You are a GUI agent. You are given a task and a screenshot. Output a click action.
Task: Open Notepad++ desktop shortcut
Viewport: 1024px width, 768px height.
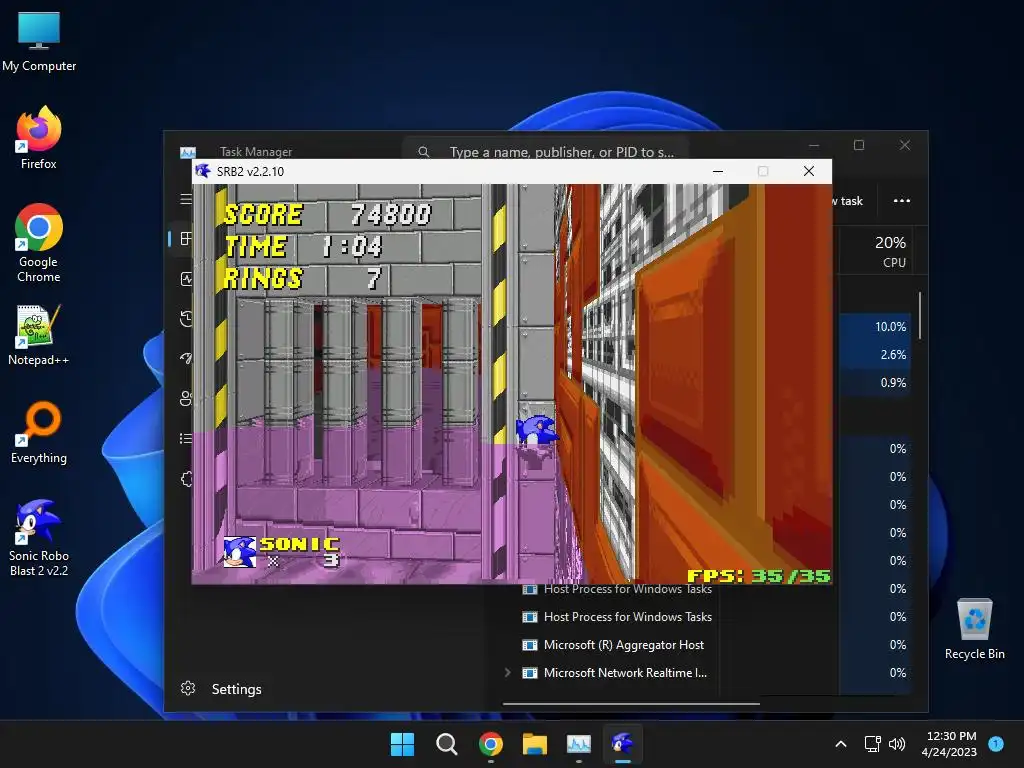tap(39, 334)
